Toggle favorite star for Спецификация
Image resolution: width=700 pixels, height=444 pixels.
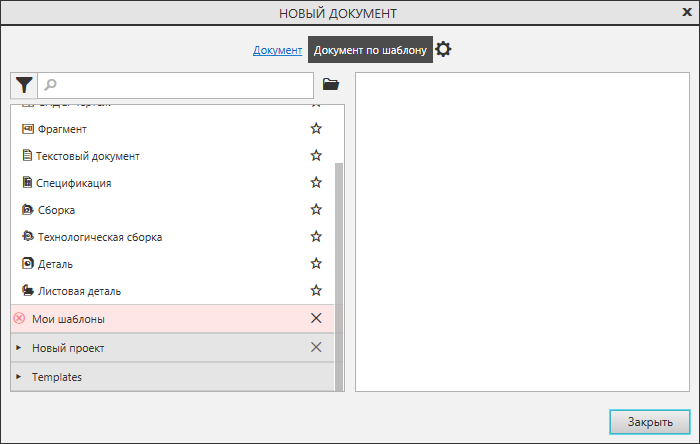coord(316,183)
